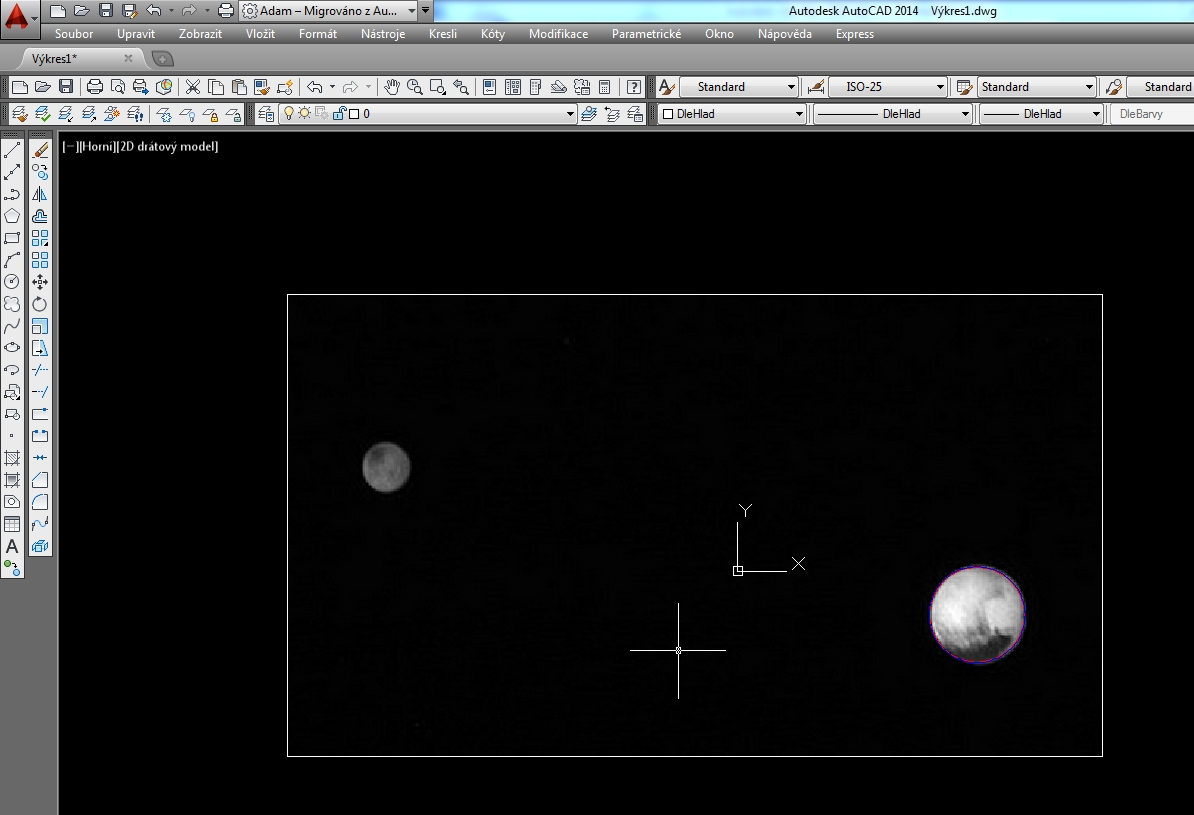1194x815 pixels.
Task: Open the Zobrazit menu
Action: pos(200,34)
